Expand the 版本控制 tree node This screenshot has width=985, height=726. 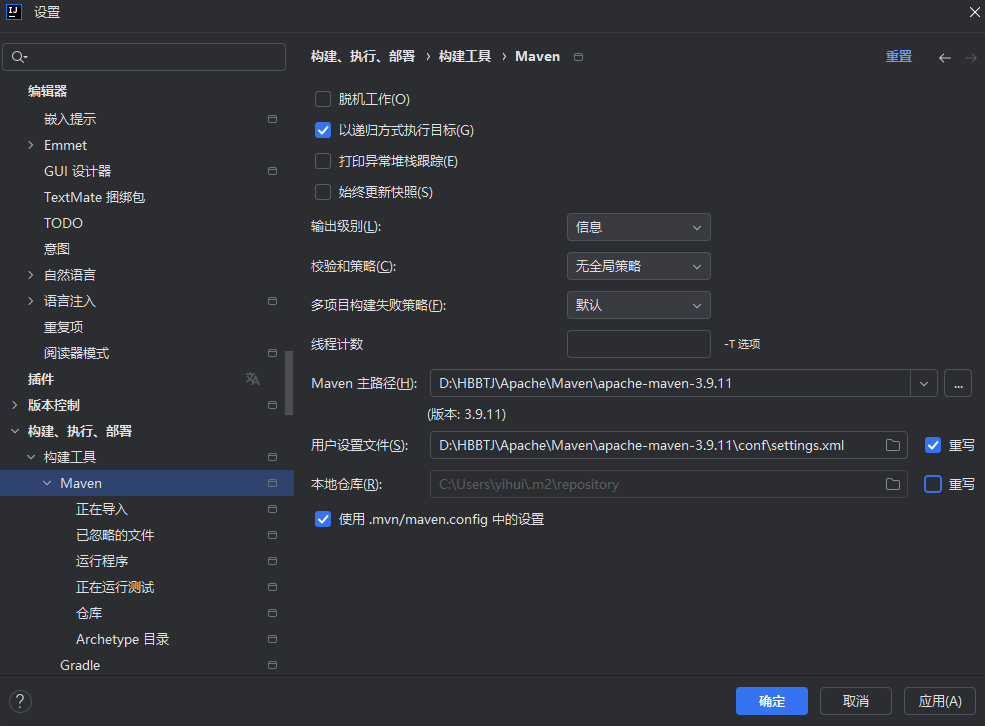coord(15,405)
